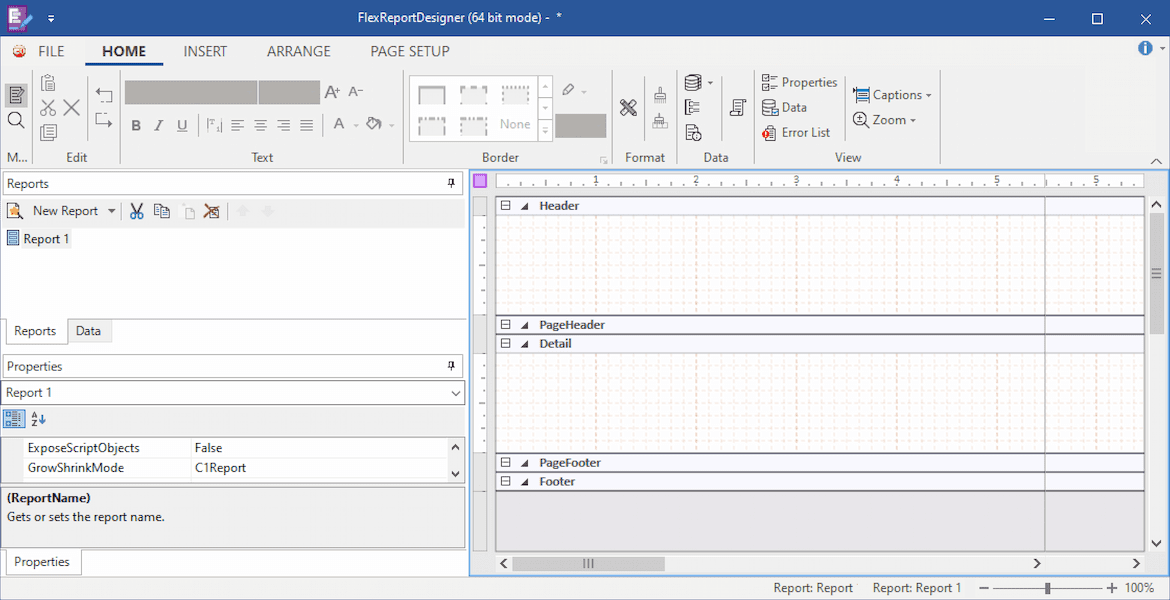1170x600 pixels.
Task: Select Report 1 in the reports list
Action: tap(45, 238)
